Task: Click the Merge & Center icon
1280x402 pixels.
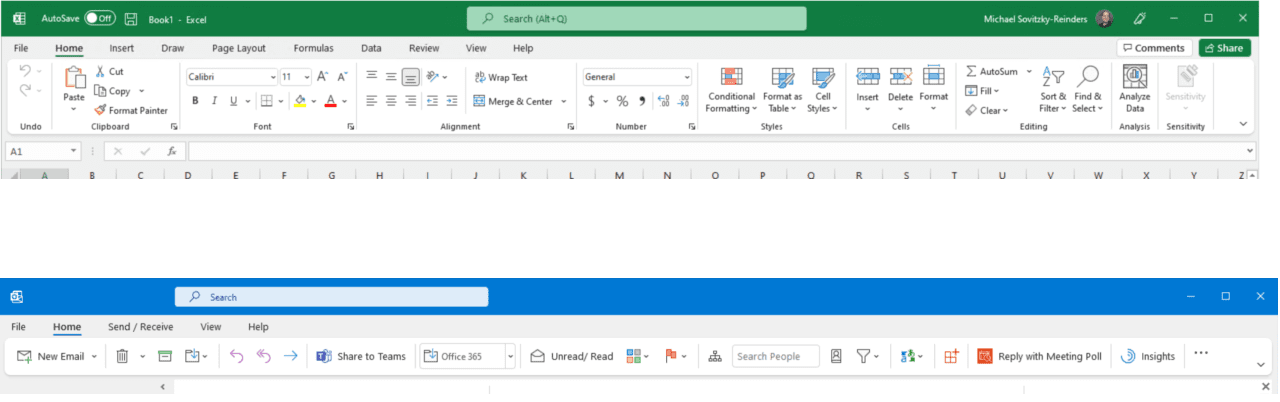Action: [x=480, y=101]
